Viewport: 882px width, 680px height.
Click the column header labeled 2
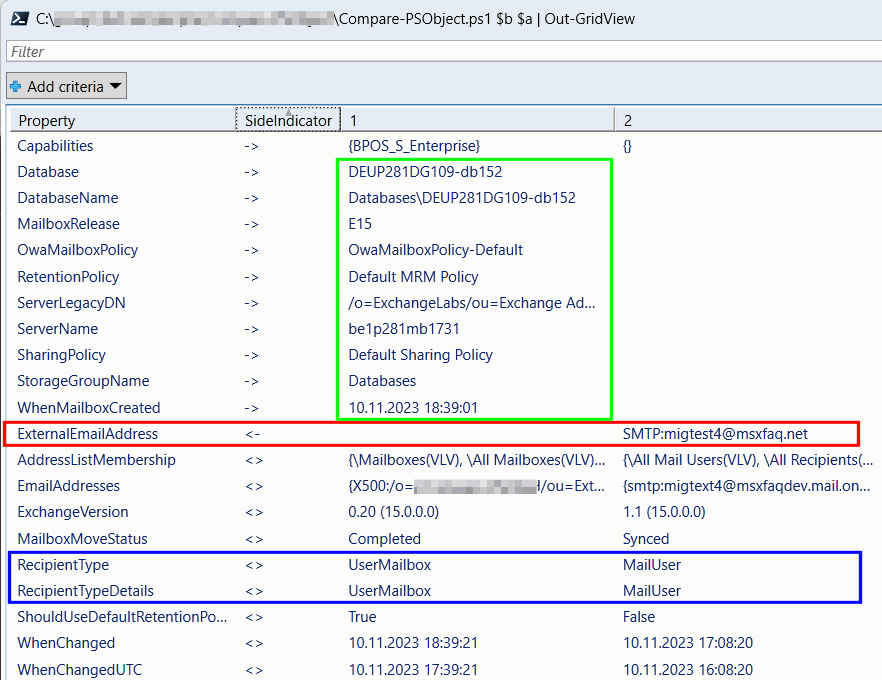click(748, 120)
